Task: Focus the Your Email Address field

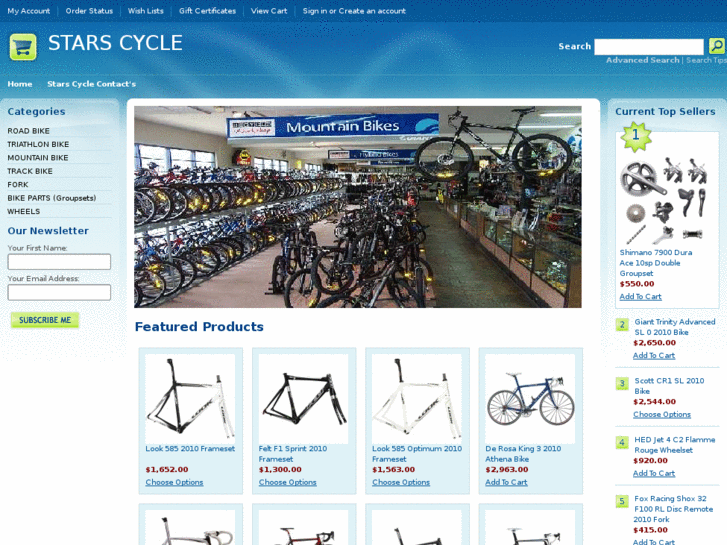Action: pyautogui.click(x=59, y=292)
